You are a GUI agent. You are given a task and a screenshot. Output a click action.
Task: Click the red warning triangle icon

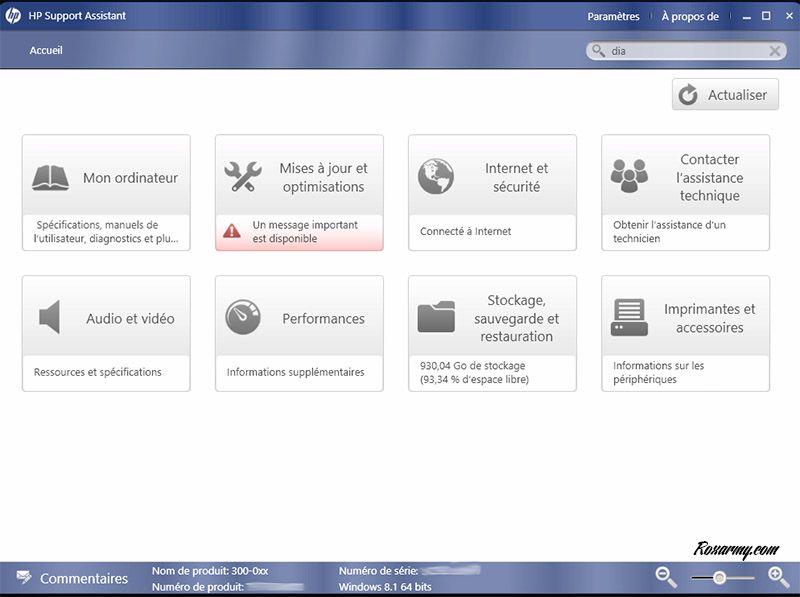pyautogui.click(x=232, y=231)
